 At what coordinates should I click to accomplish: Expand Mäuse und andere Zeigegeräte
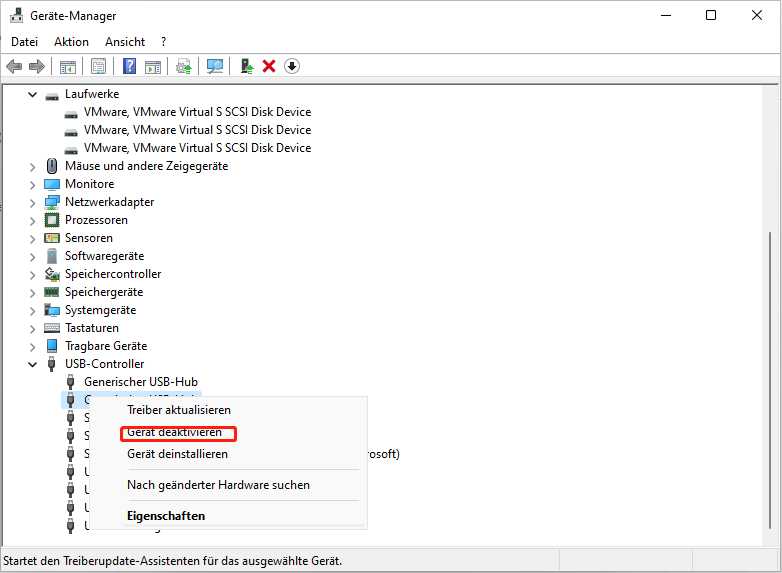(32, 167)
